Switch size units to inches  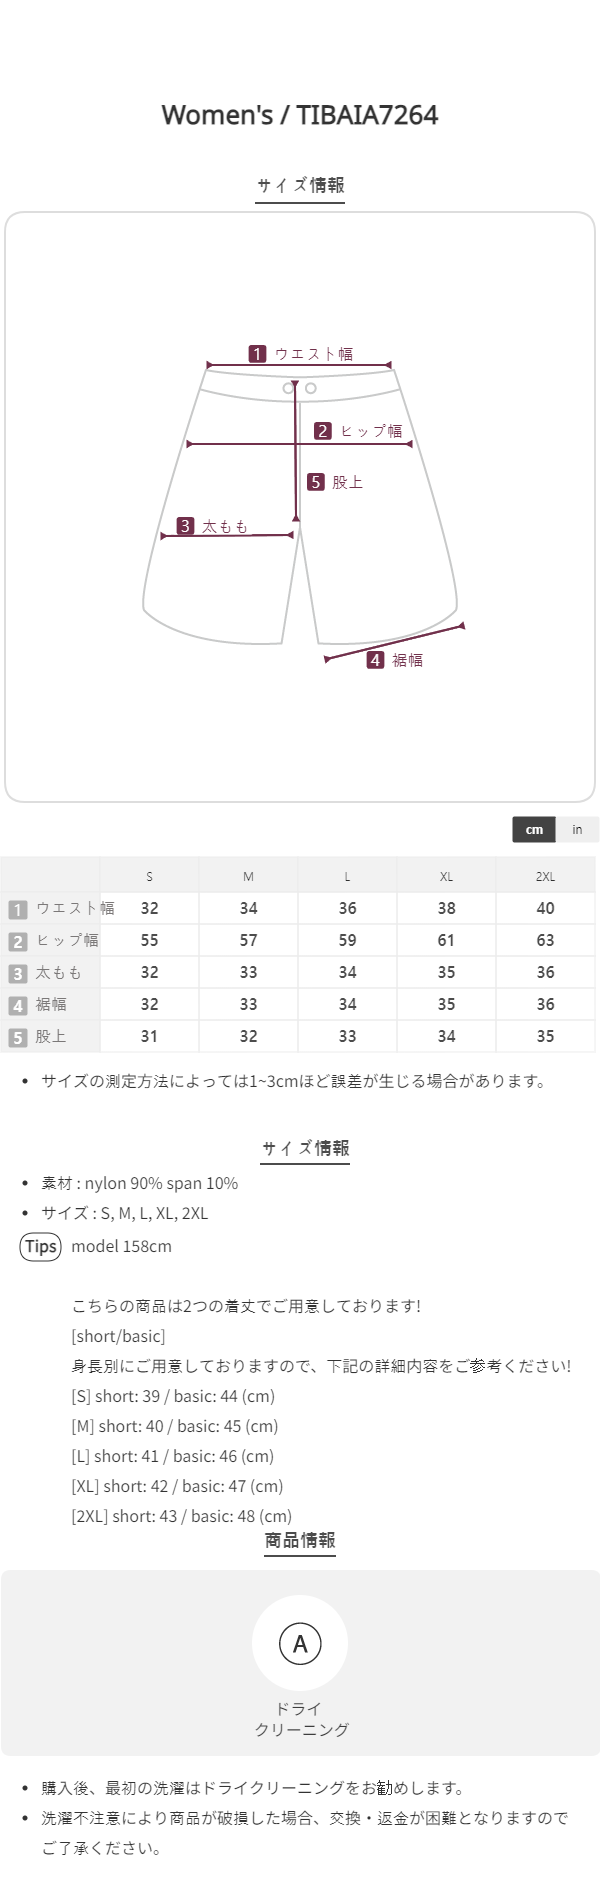pyautogui.click(x=577, y=829)
